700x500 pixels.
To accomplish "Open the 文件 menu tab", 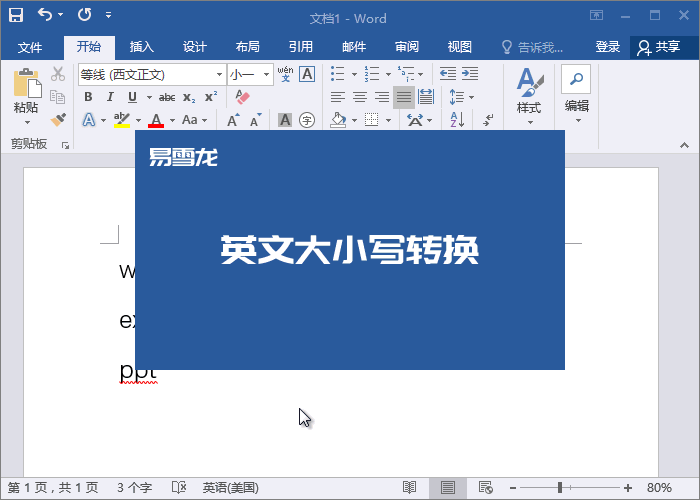I will click(x=30, y=47).
